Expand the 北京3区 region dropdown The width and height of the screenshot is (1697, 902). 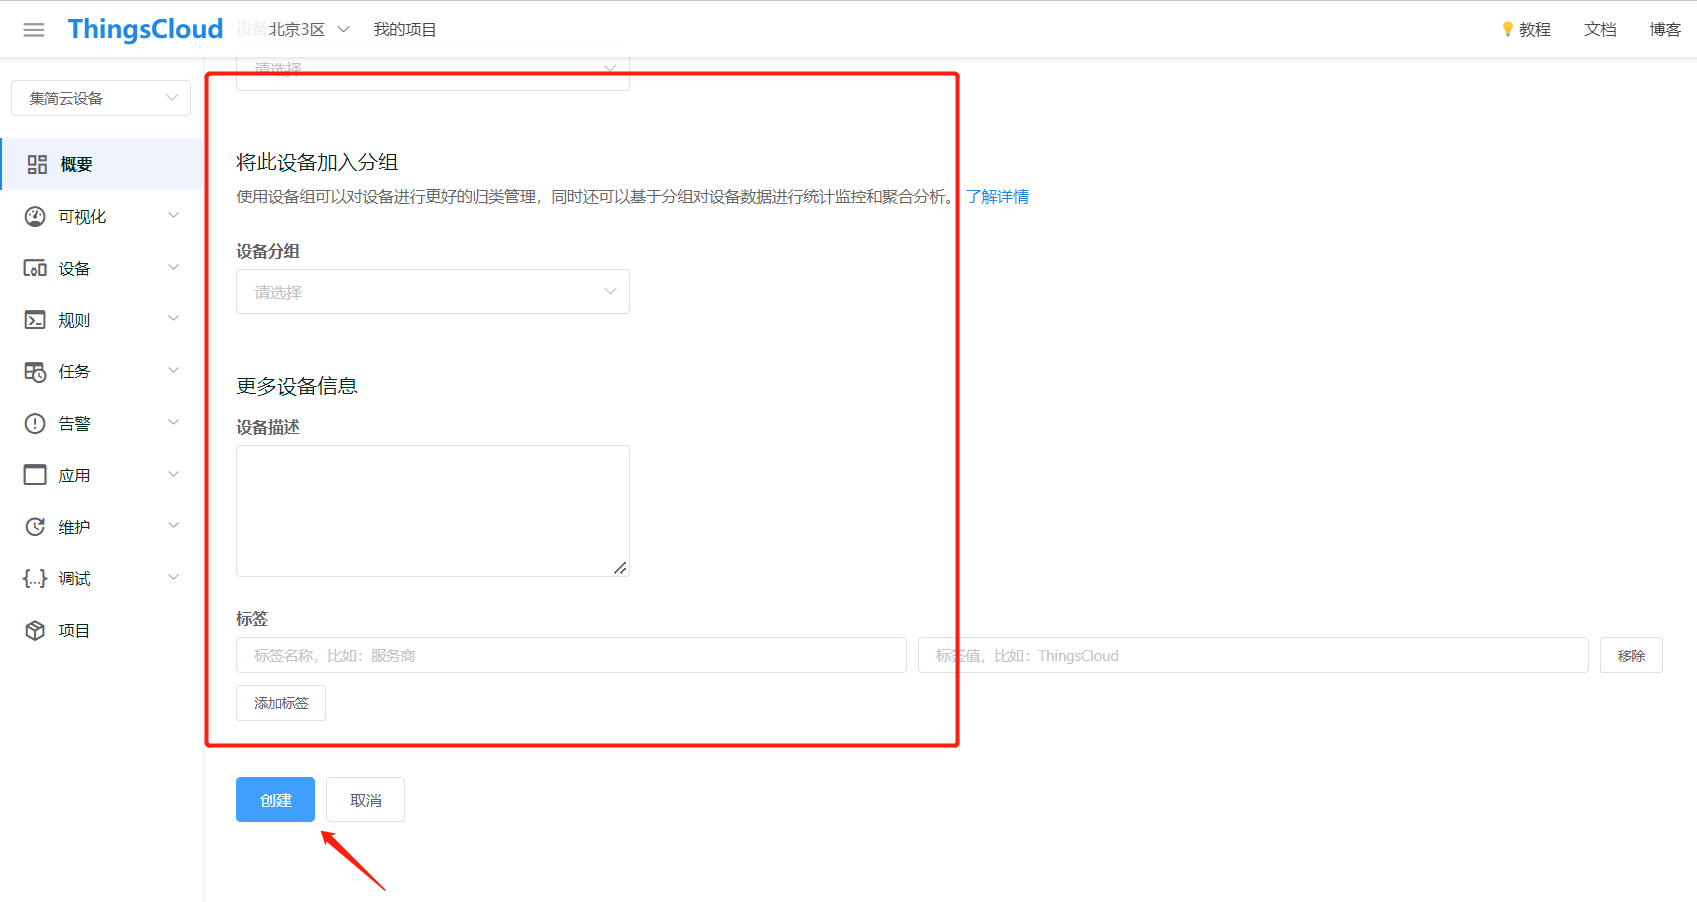(x=308, y=30)
